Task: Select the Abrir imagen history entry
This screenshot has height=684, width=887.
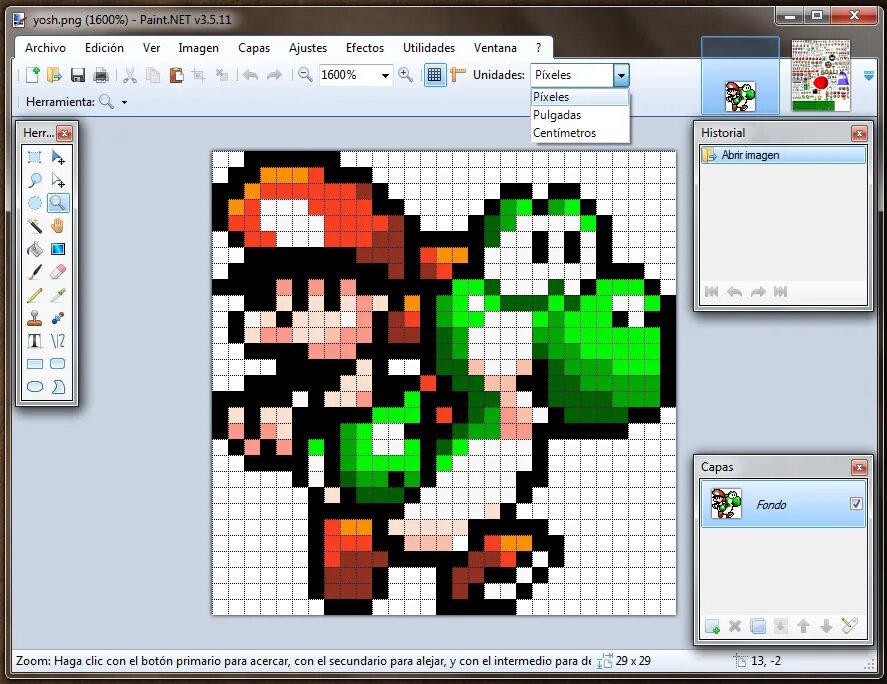Action: coord(783,155)
